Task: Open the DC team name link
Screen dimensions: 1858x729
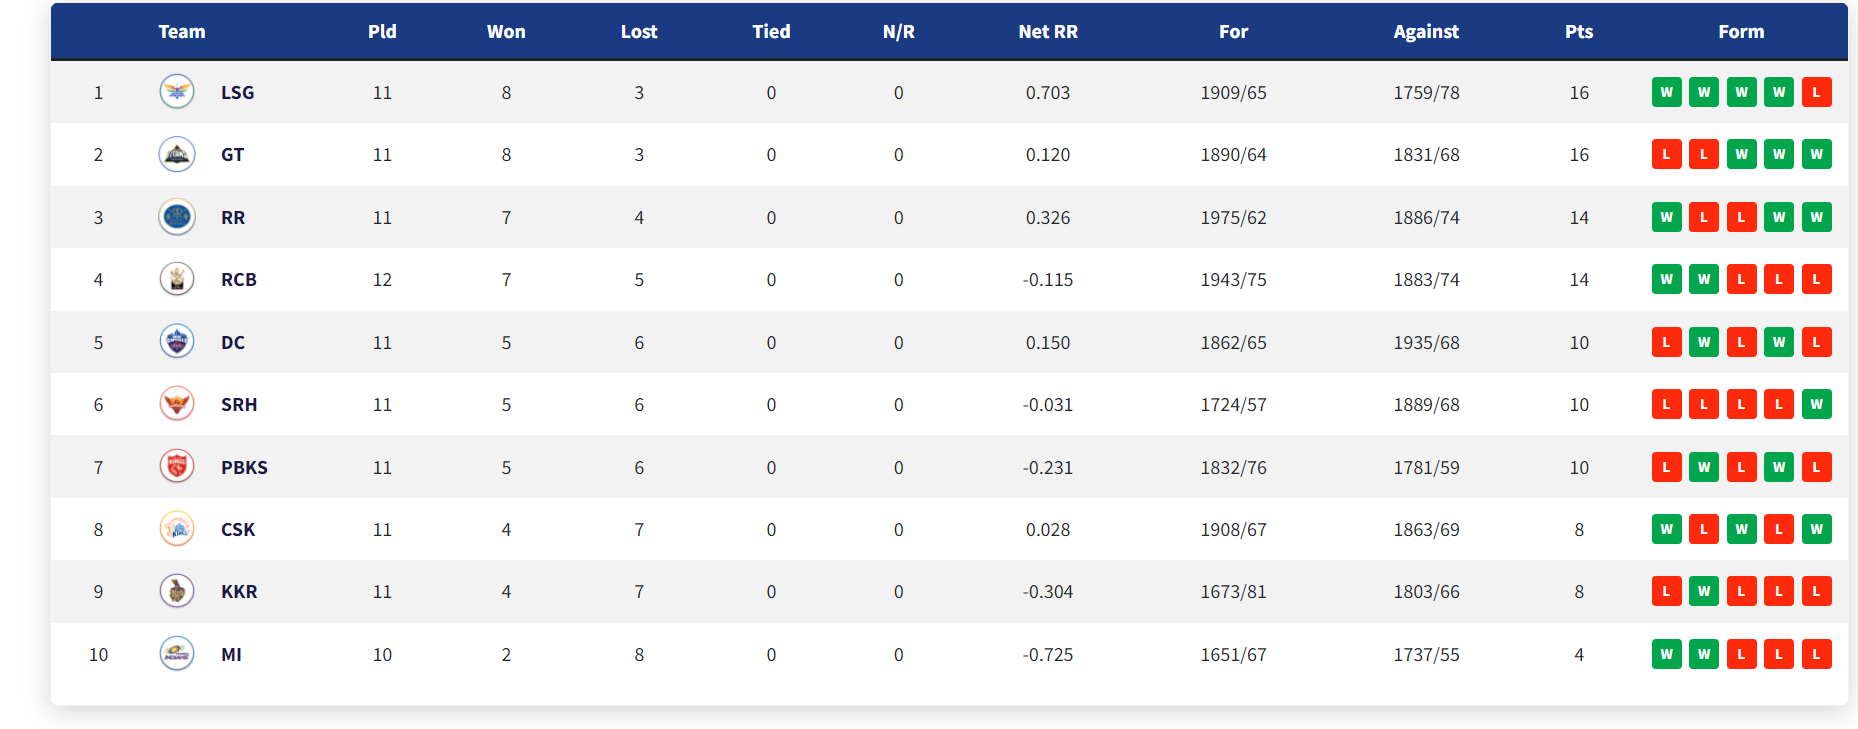Action: tap(233, 342)
